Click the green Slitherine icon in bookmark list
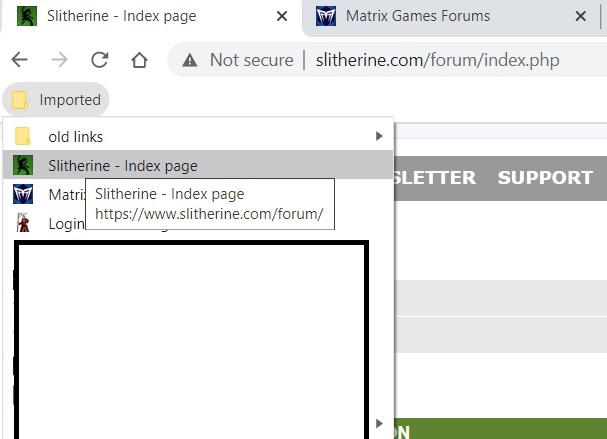The height and width of the screenshot is (439, 607). (x=23, y=165)
